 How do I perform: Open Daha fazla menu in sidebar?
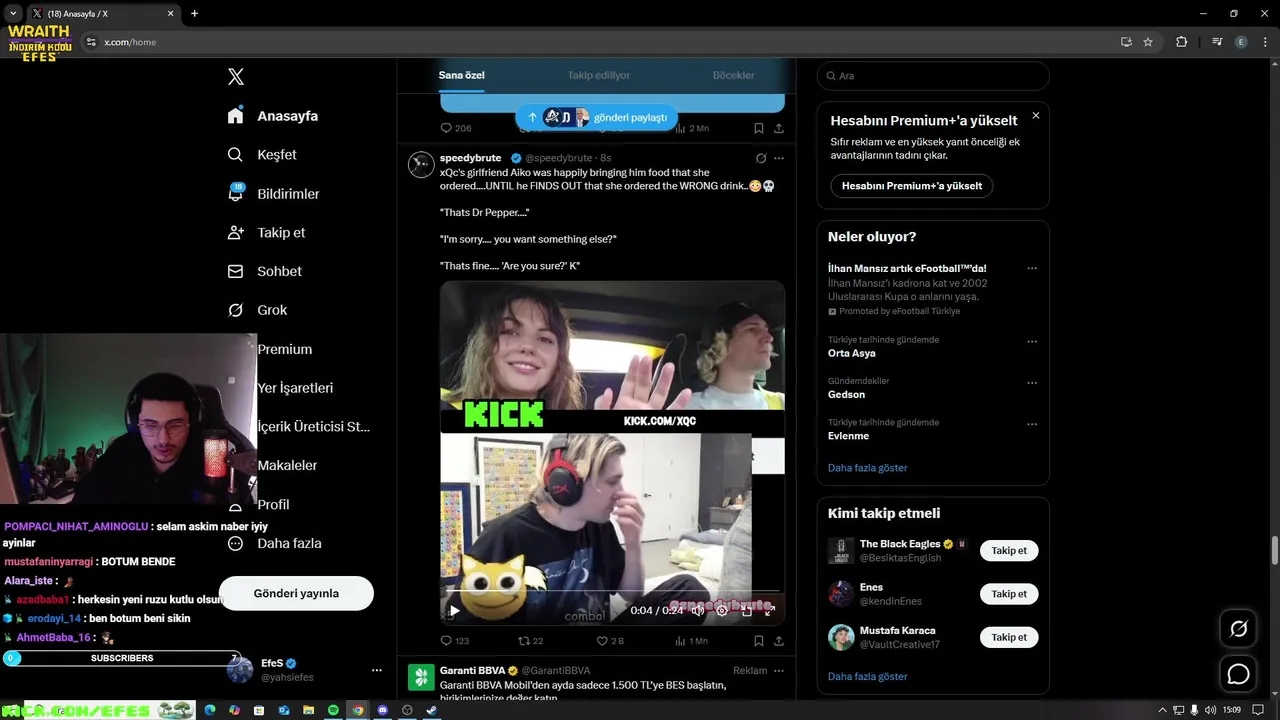tap(274, 543)
